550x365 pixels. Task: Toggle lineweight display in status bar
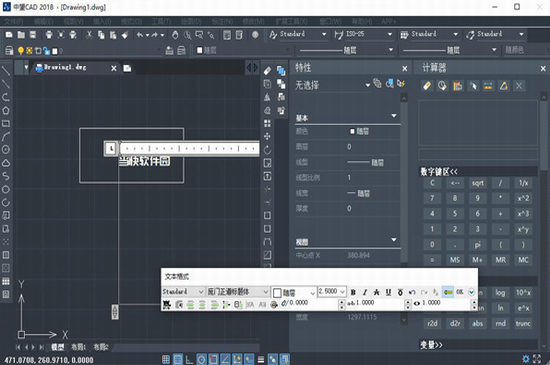tap(261, 359)
